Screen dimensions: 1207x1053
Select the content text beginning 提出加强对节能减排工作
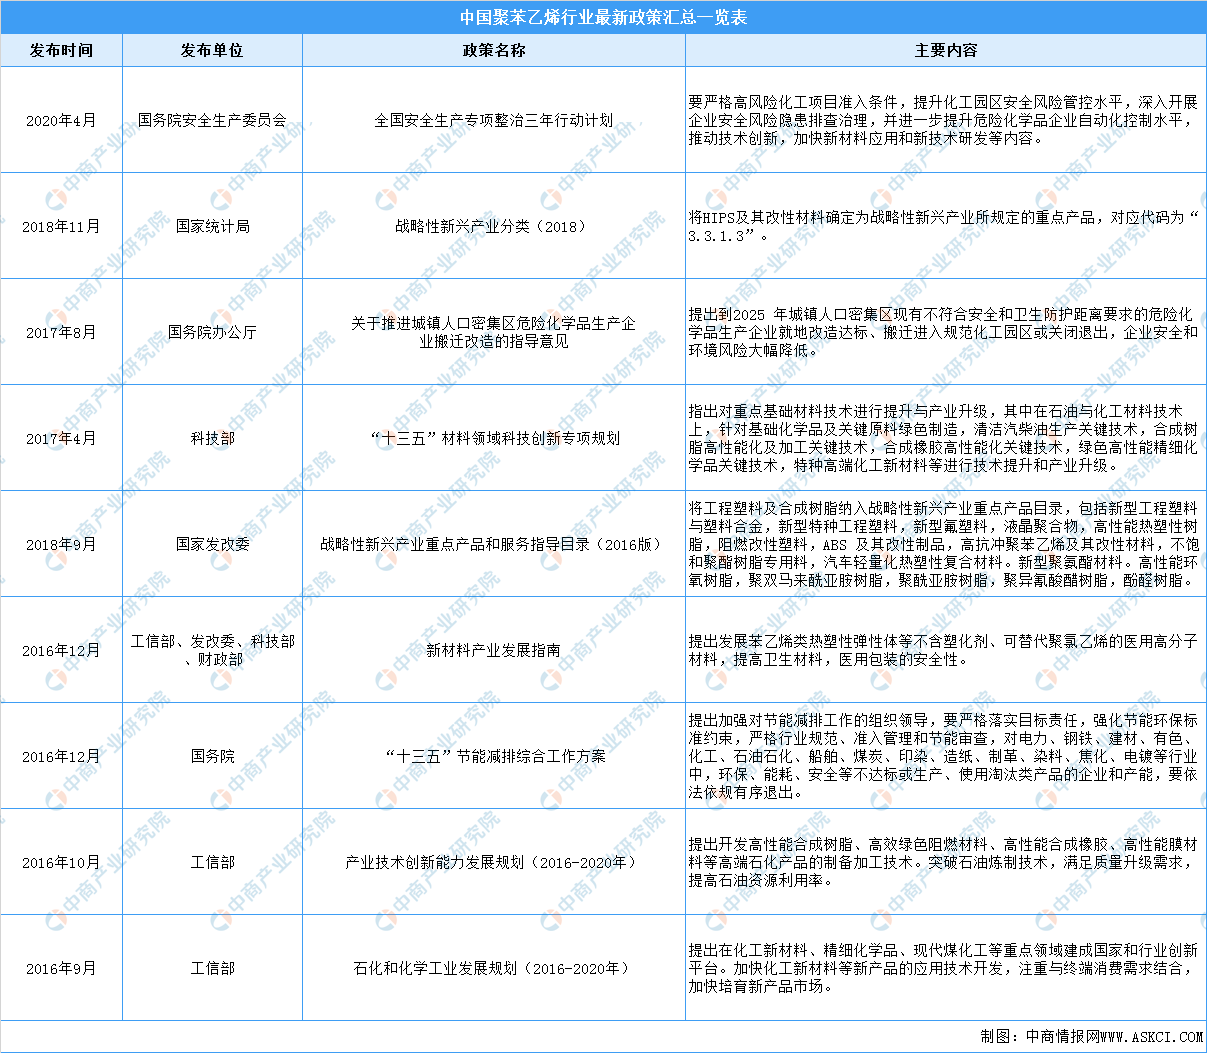click(x=943, y=756)
